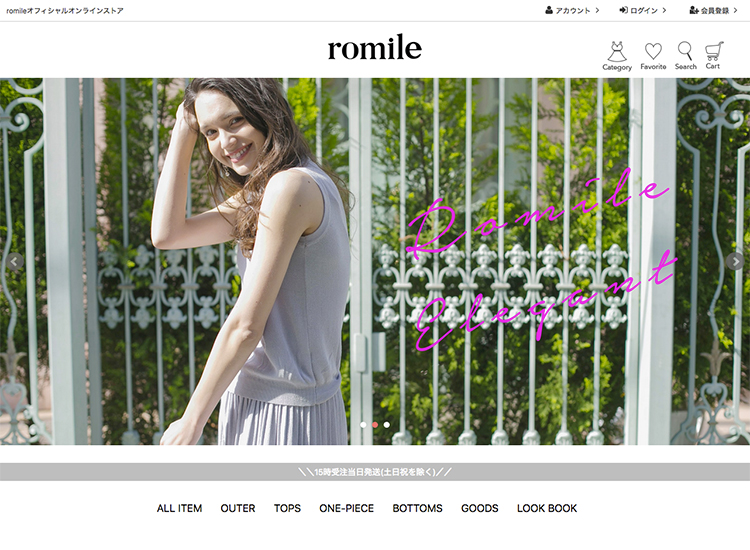Open the Category dress icon
The width and height of the screenshot is (750, 550).
[617, 51]
